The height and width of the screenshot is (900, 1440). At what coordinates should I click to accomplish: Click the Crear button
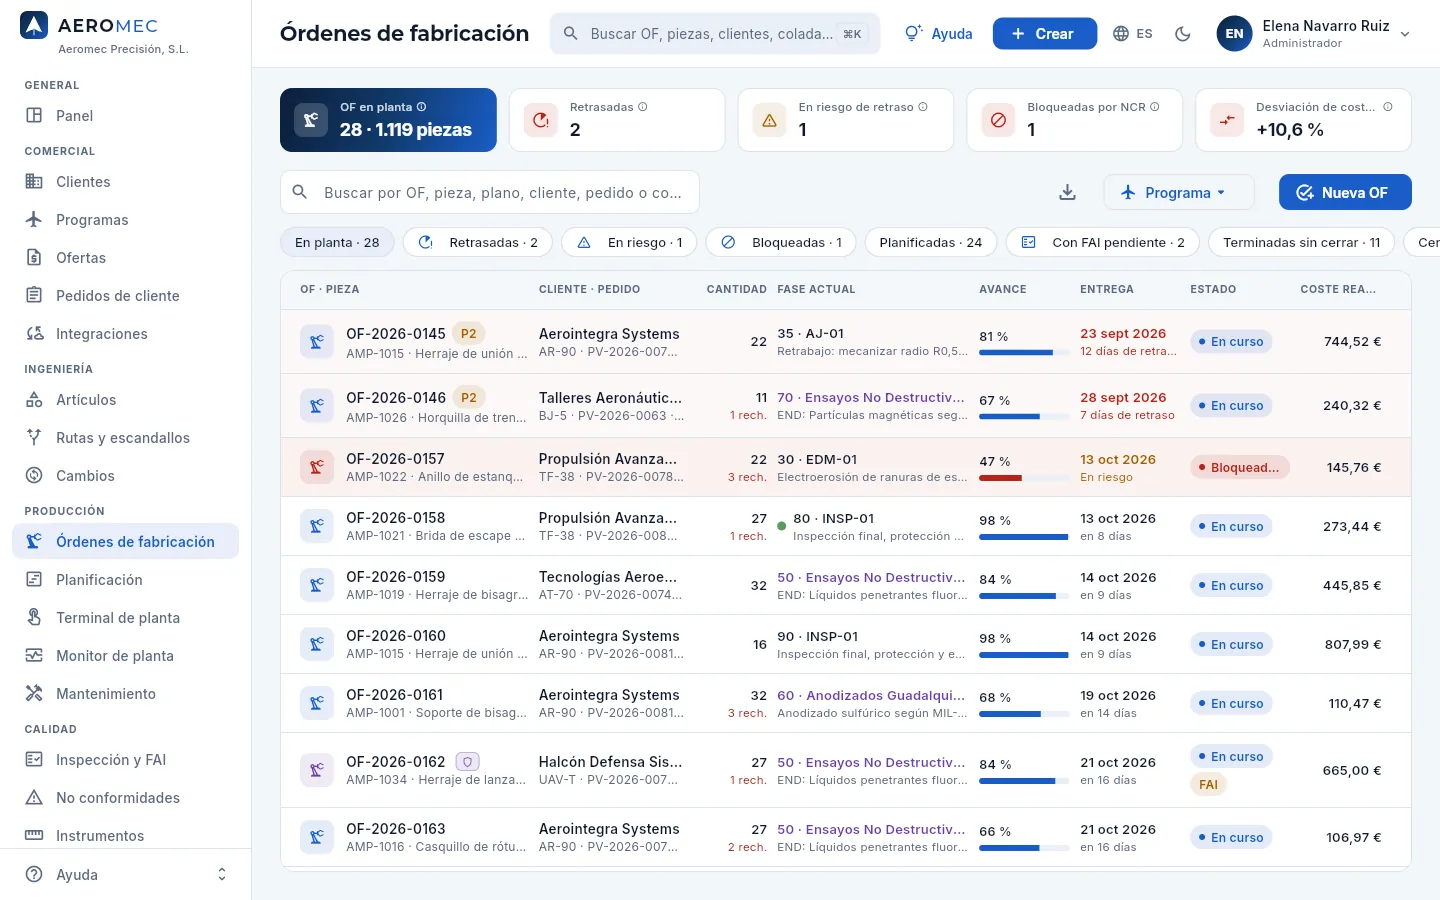pyautogui.click(x=1044, y=34)
